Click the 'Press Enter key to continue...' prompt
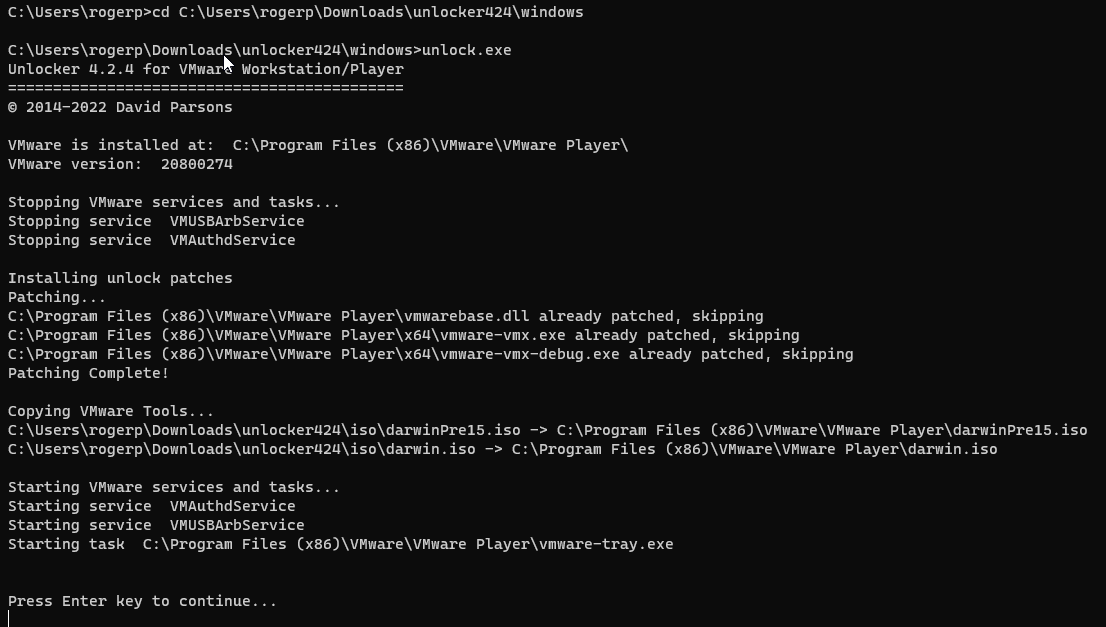The height and width of the screenshot is (627, 1106). [142, 601]
